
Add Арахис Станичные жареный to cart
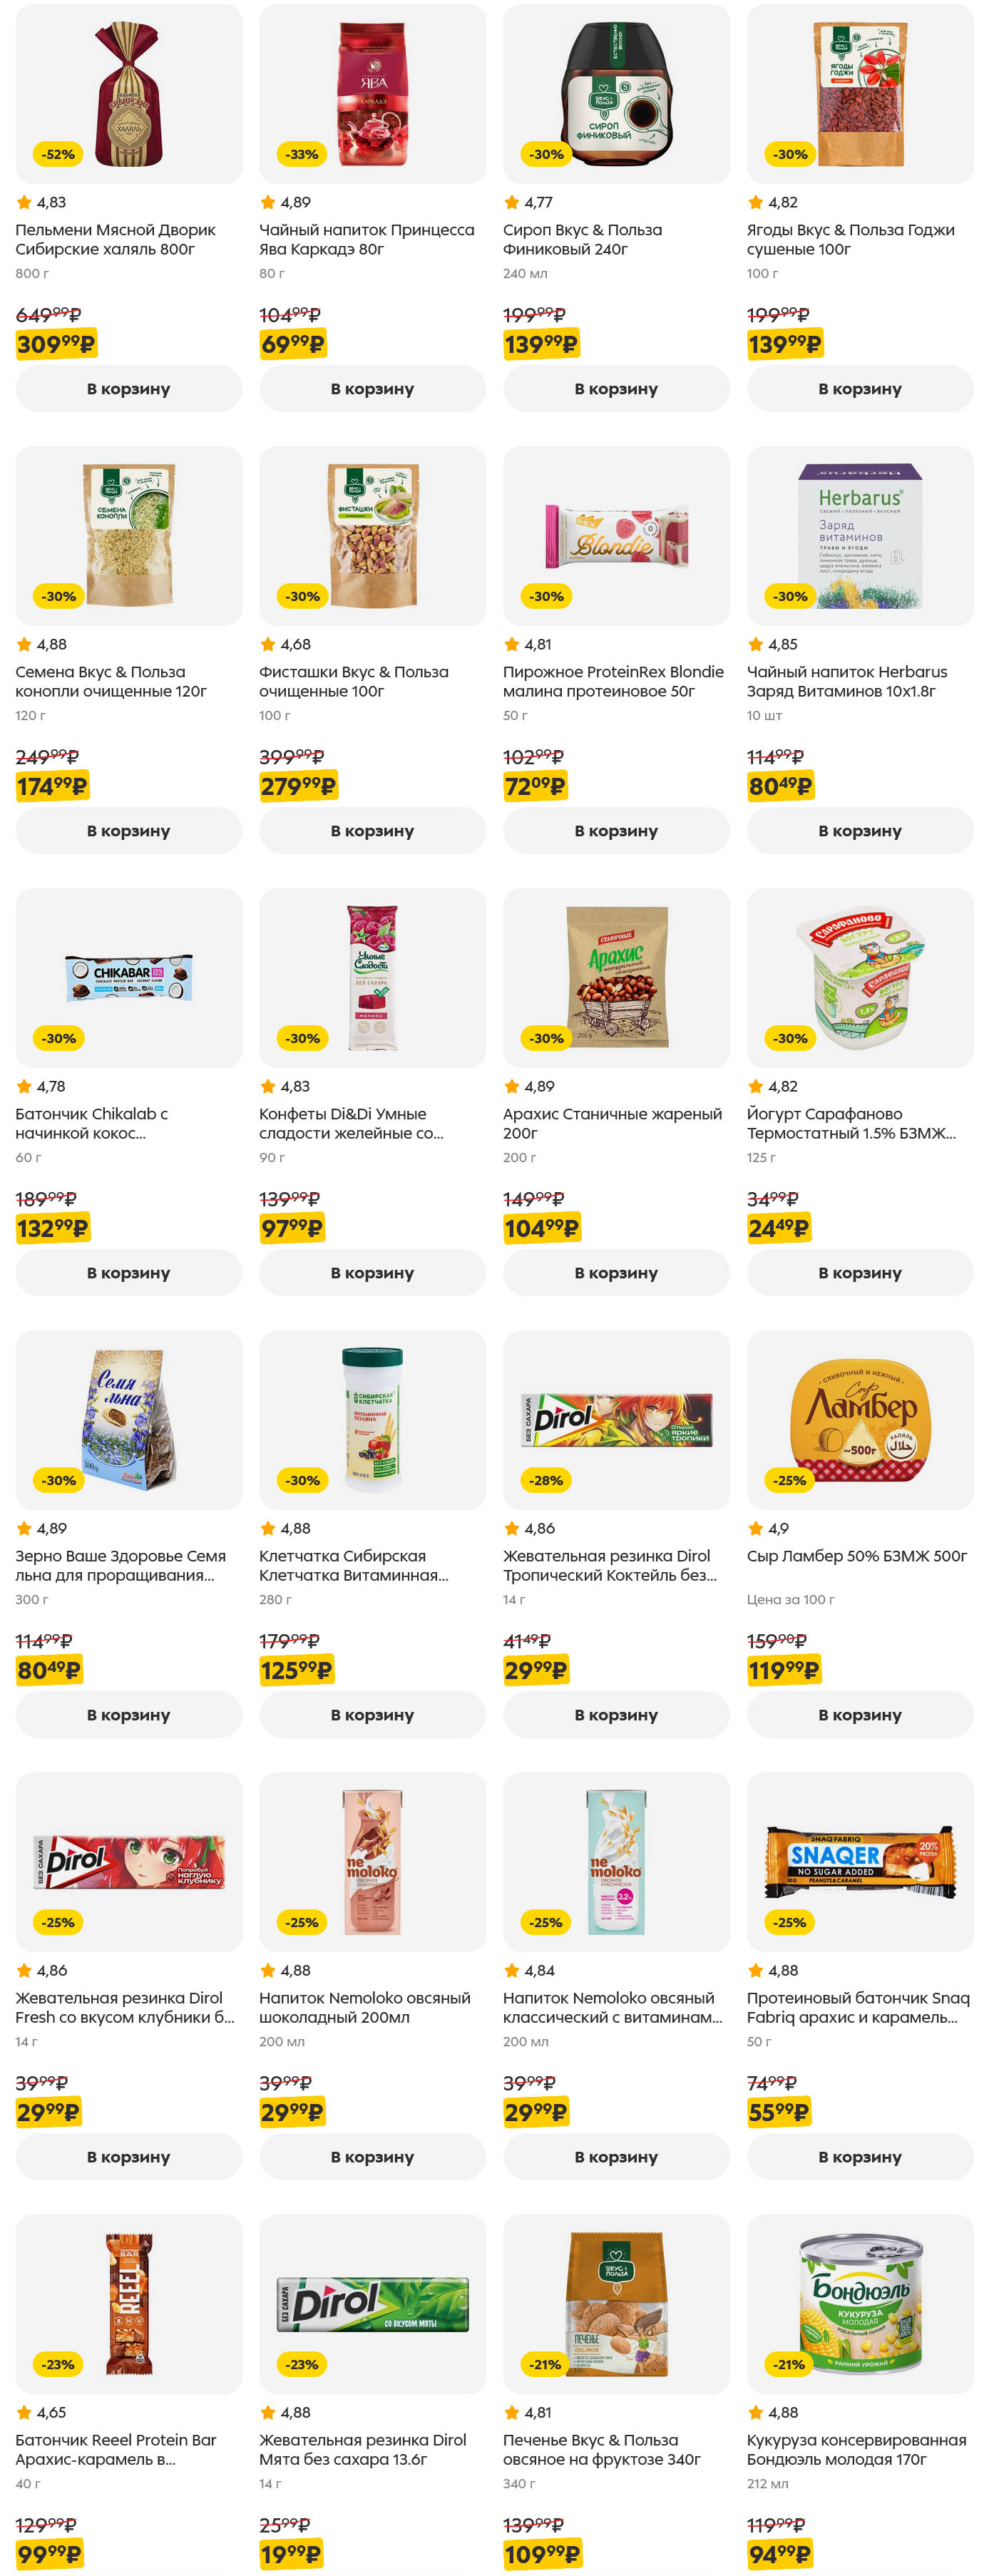coord(616,1272)
